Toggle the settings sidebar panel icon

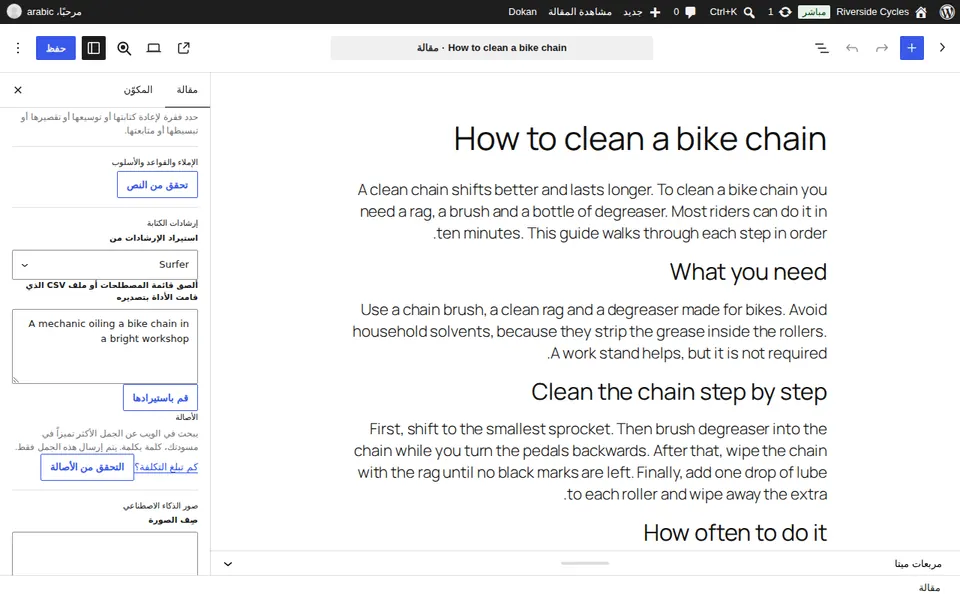tap(94, 48)
